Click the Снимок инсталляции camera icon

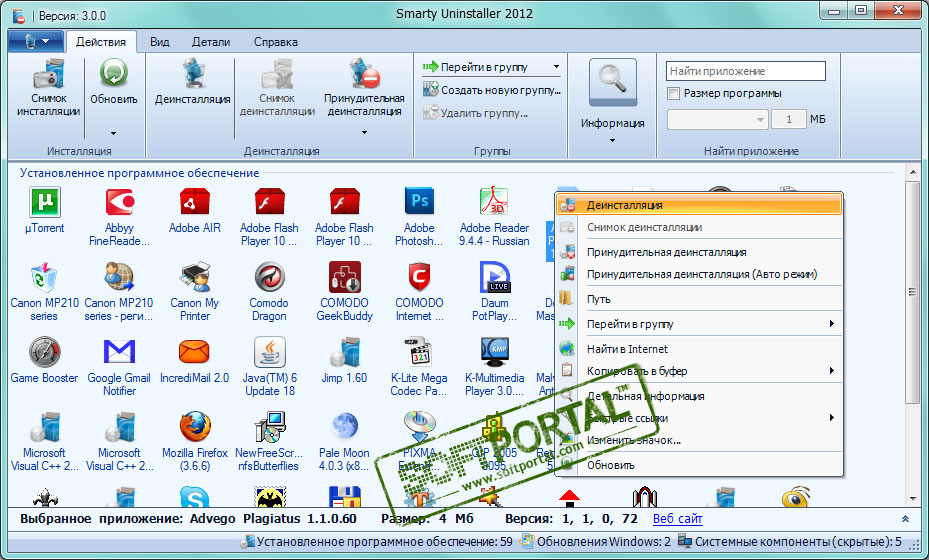49,73
